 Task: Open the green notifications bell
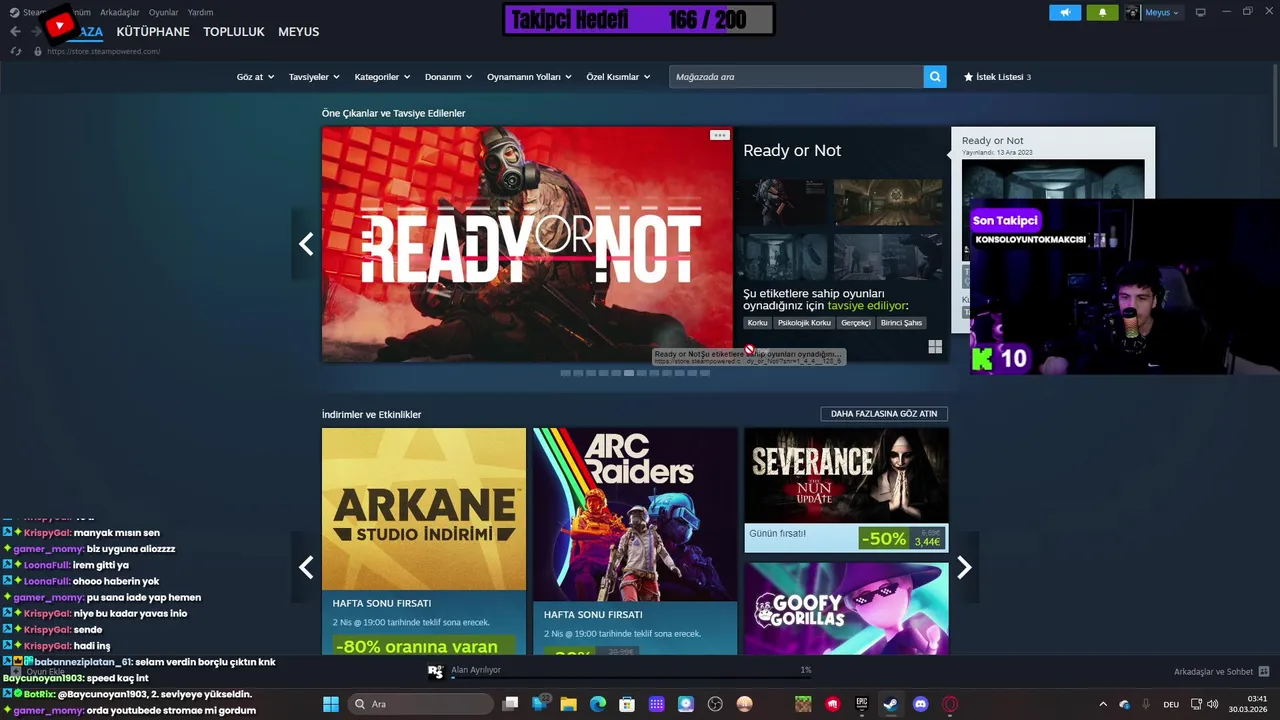pyautogui.click(x=1102, y=13)
